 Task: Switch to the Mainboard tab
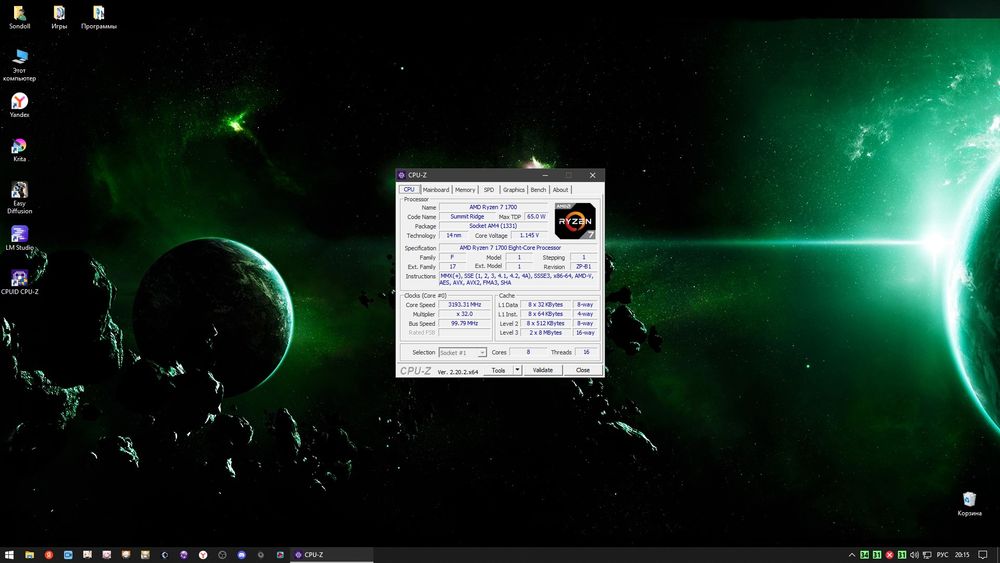tap(436, 189)
